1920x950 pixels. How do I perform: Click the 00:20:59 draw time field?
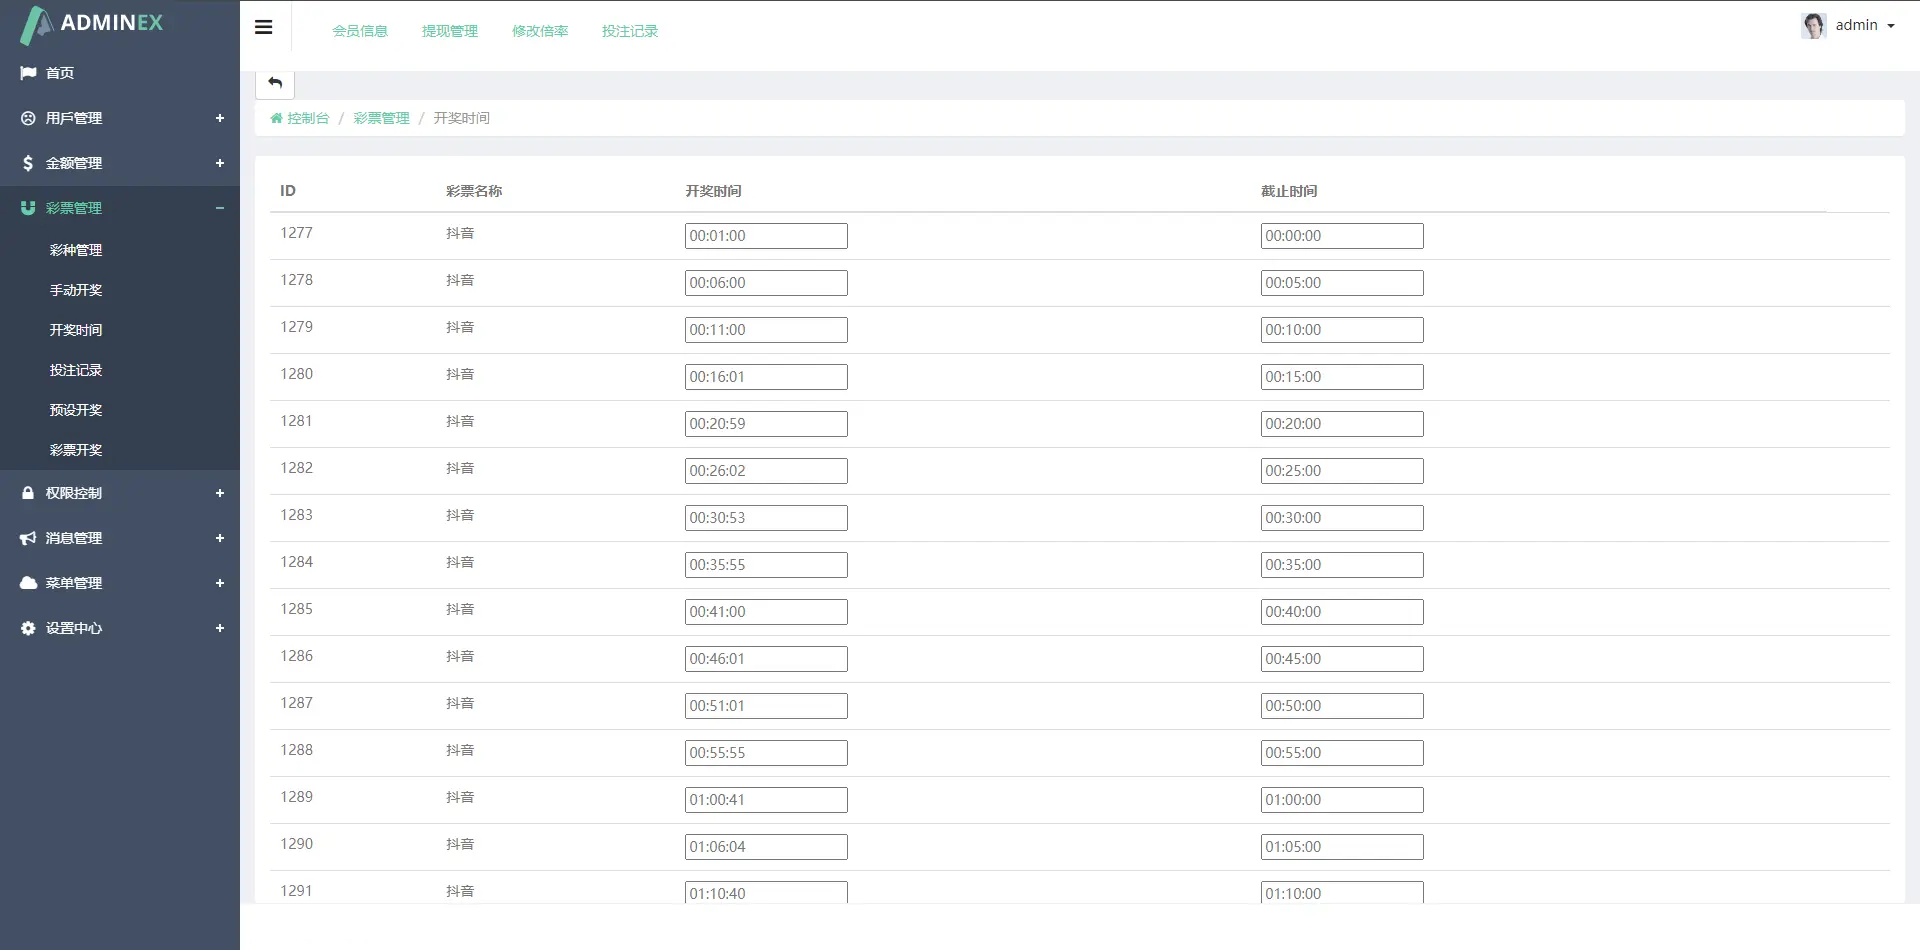pyautogui.click(x=766, y=424)
